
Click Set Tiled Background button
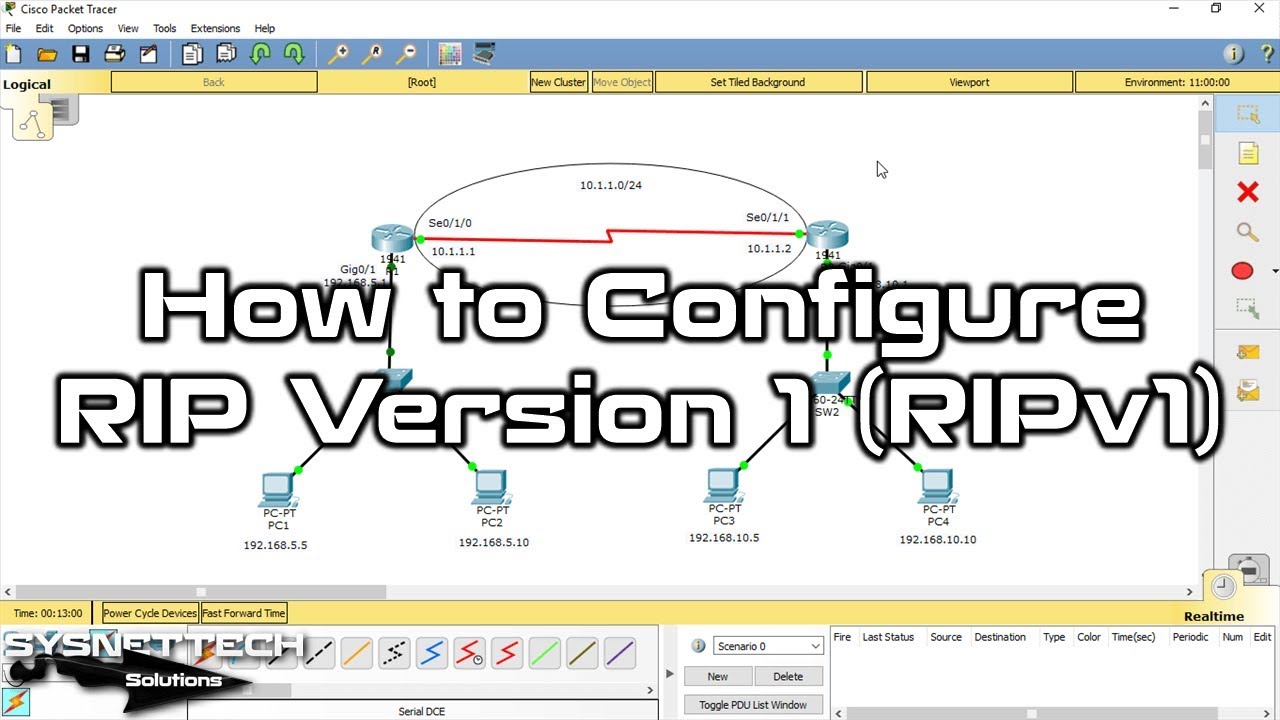758,82
